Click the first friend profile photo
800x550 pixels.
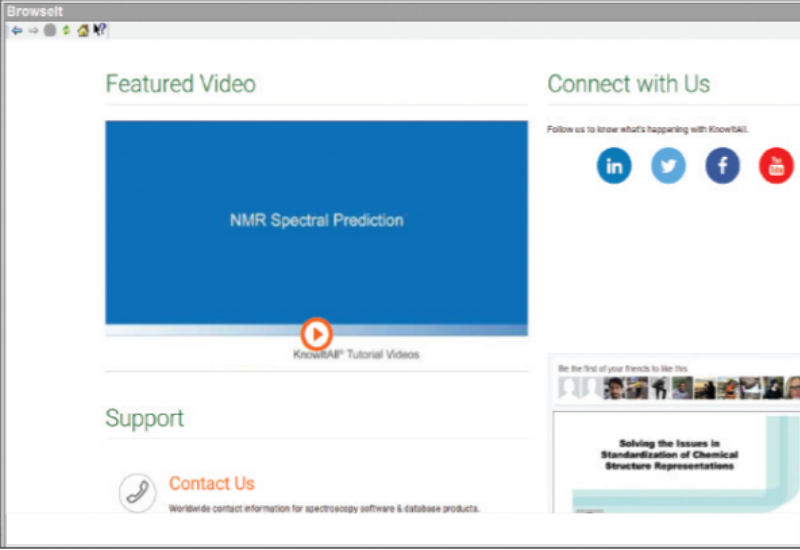568,388
